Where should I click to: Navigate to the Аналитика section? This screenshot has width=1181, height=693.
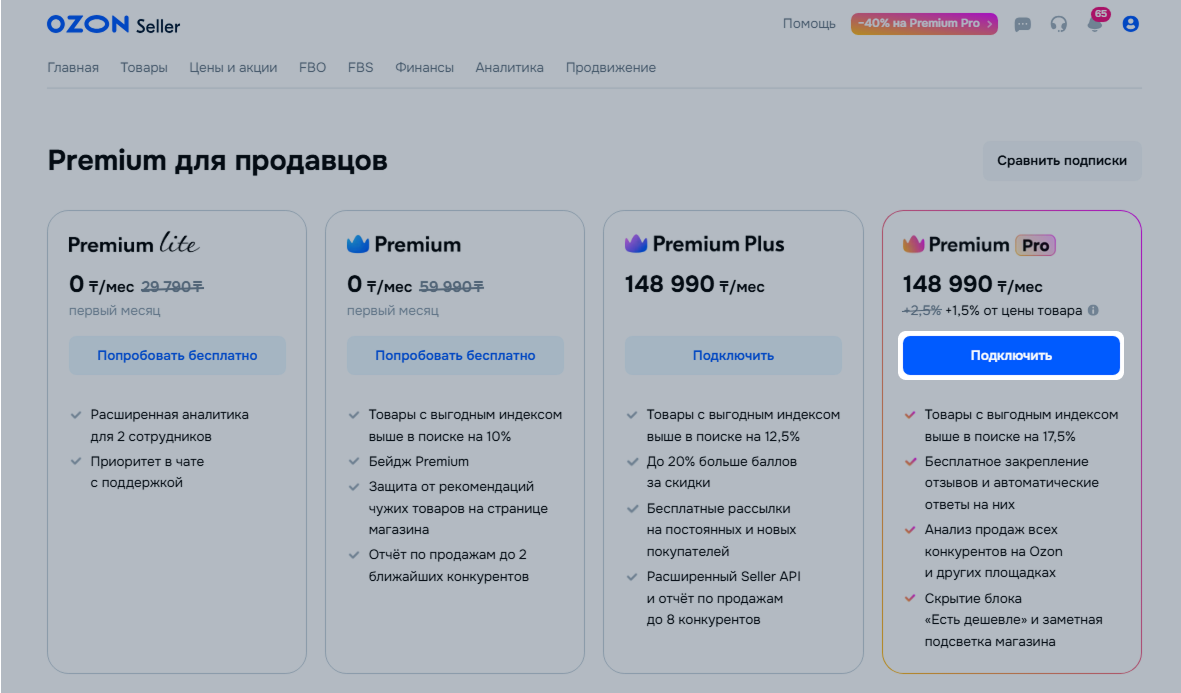click(x=509, y=68)
